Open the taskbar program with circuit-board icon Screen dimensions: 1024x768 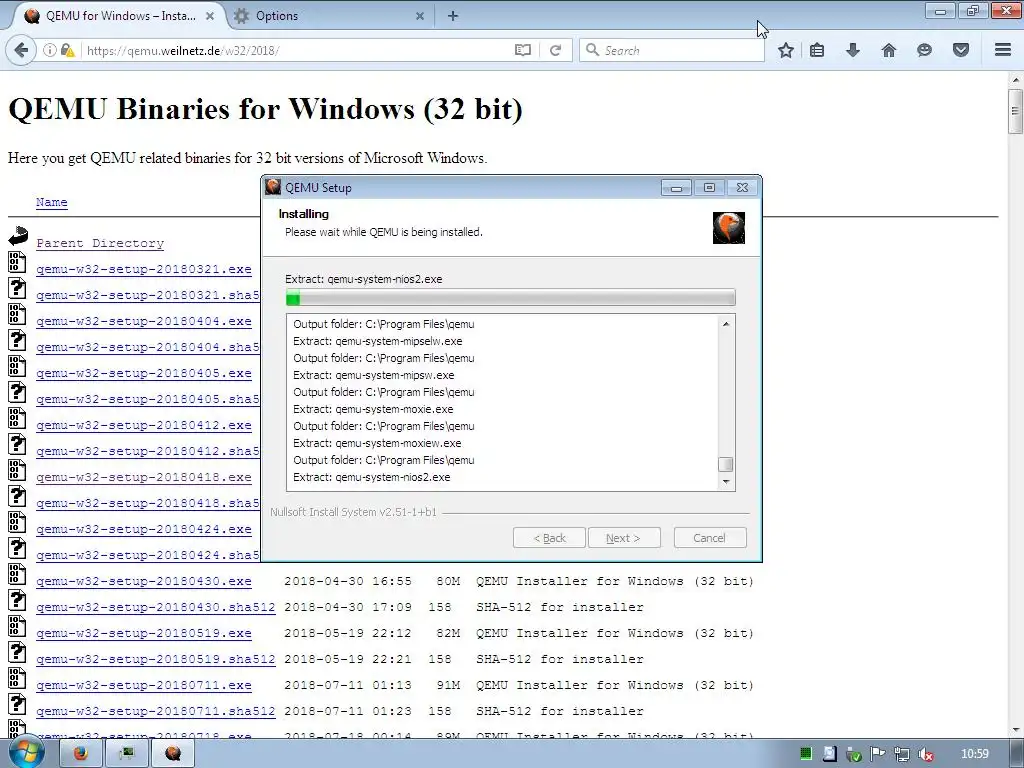click(x=127, y=753)
